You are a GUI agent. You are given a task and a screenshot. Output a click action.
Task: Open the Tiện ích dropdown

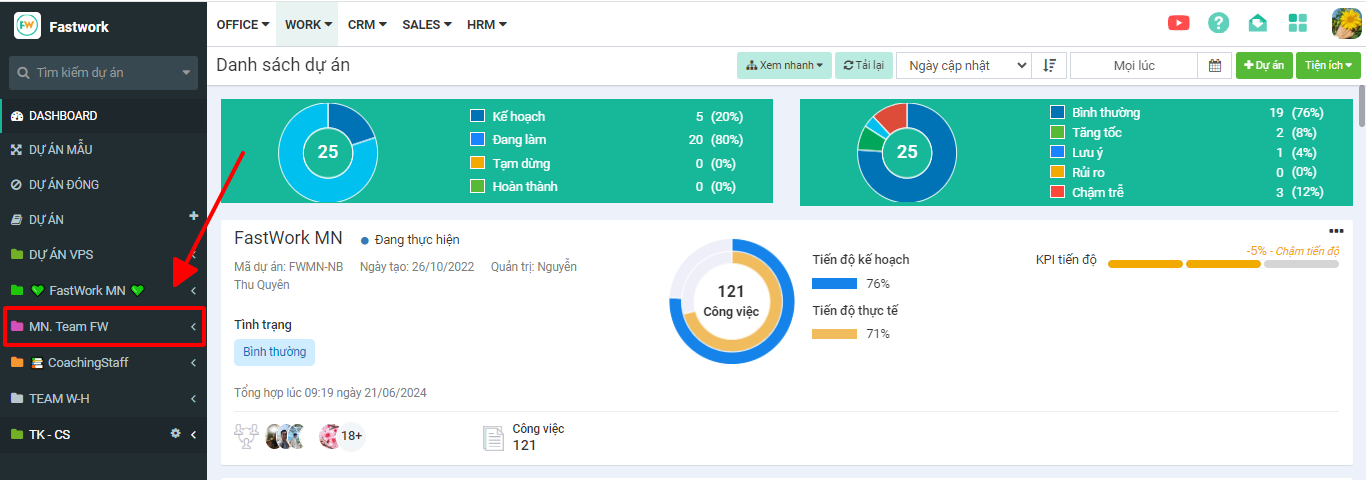click(x=1328, y=65)
